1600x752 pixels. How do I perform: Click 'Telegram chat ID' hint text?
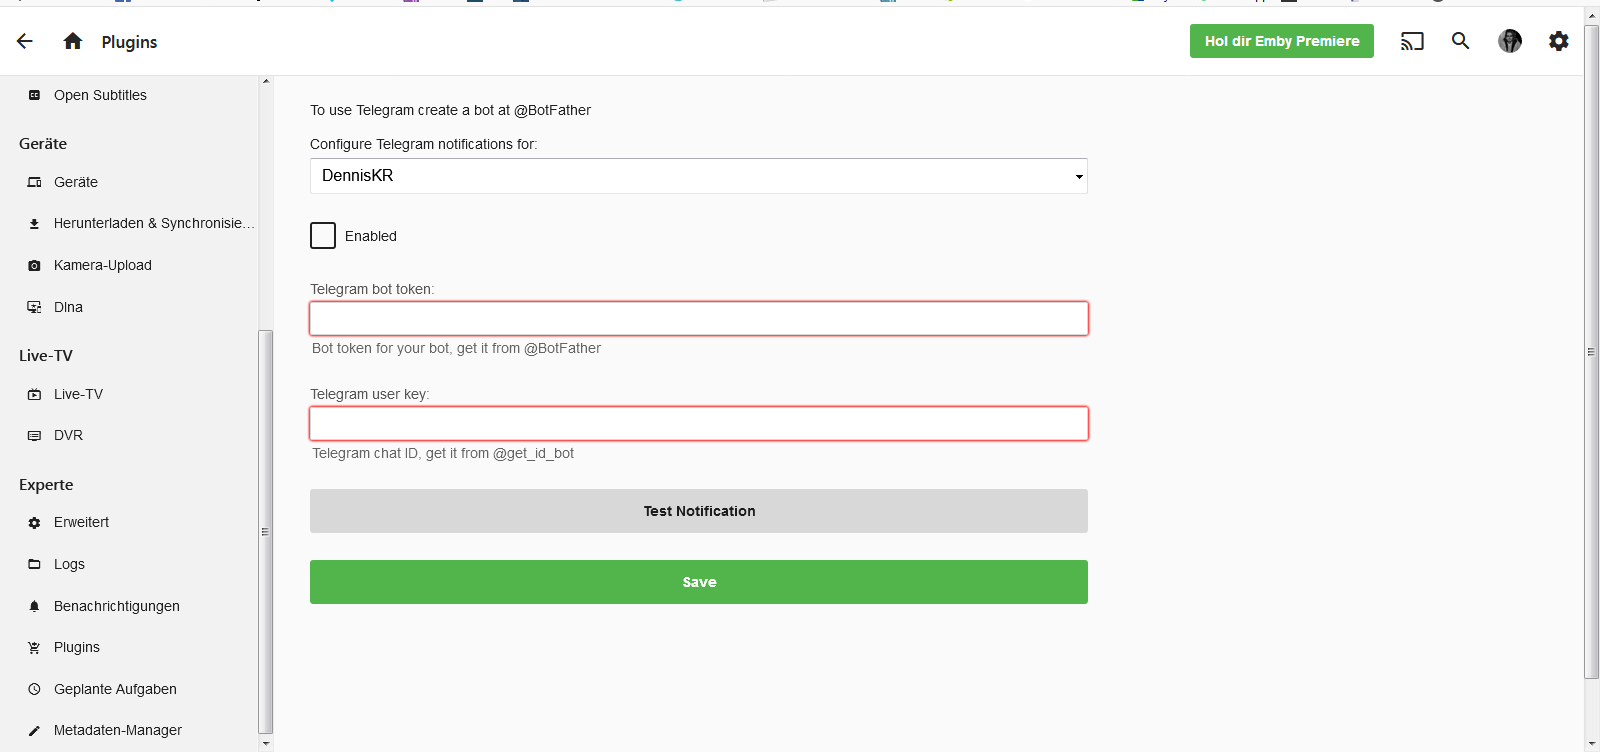(x=443, y=453)
